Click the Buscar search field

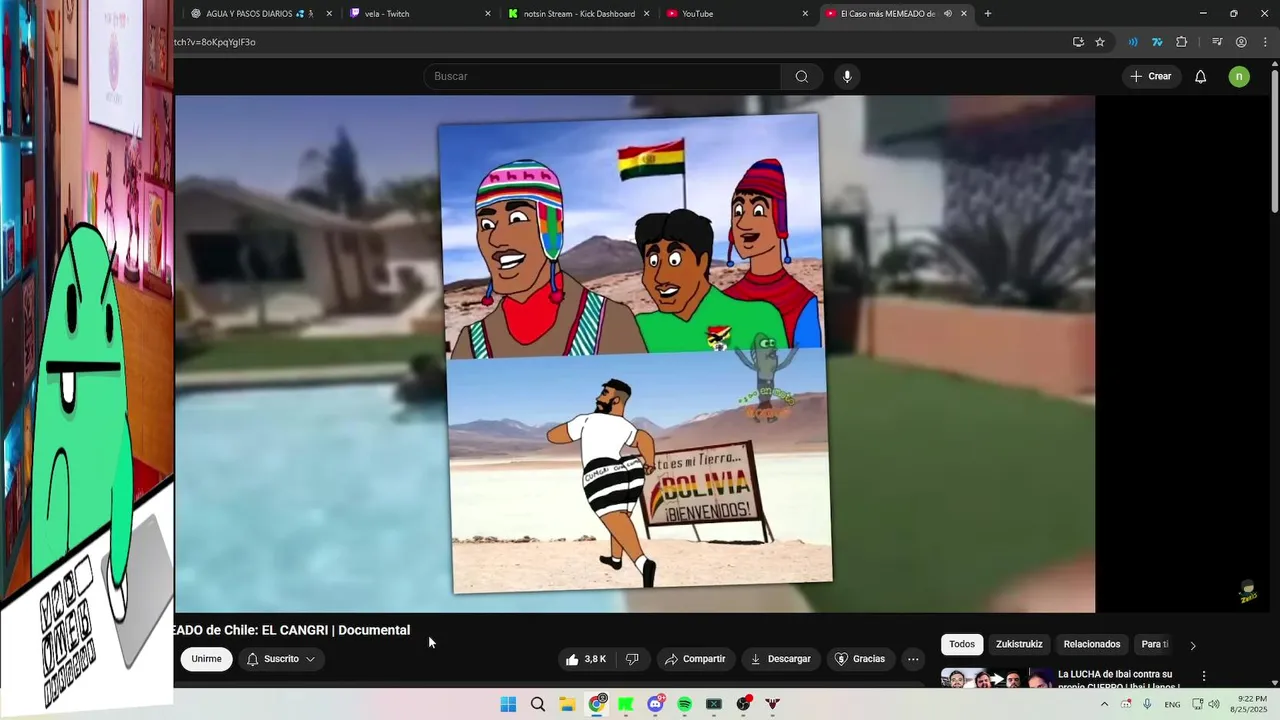click(602, 77)
